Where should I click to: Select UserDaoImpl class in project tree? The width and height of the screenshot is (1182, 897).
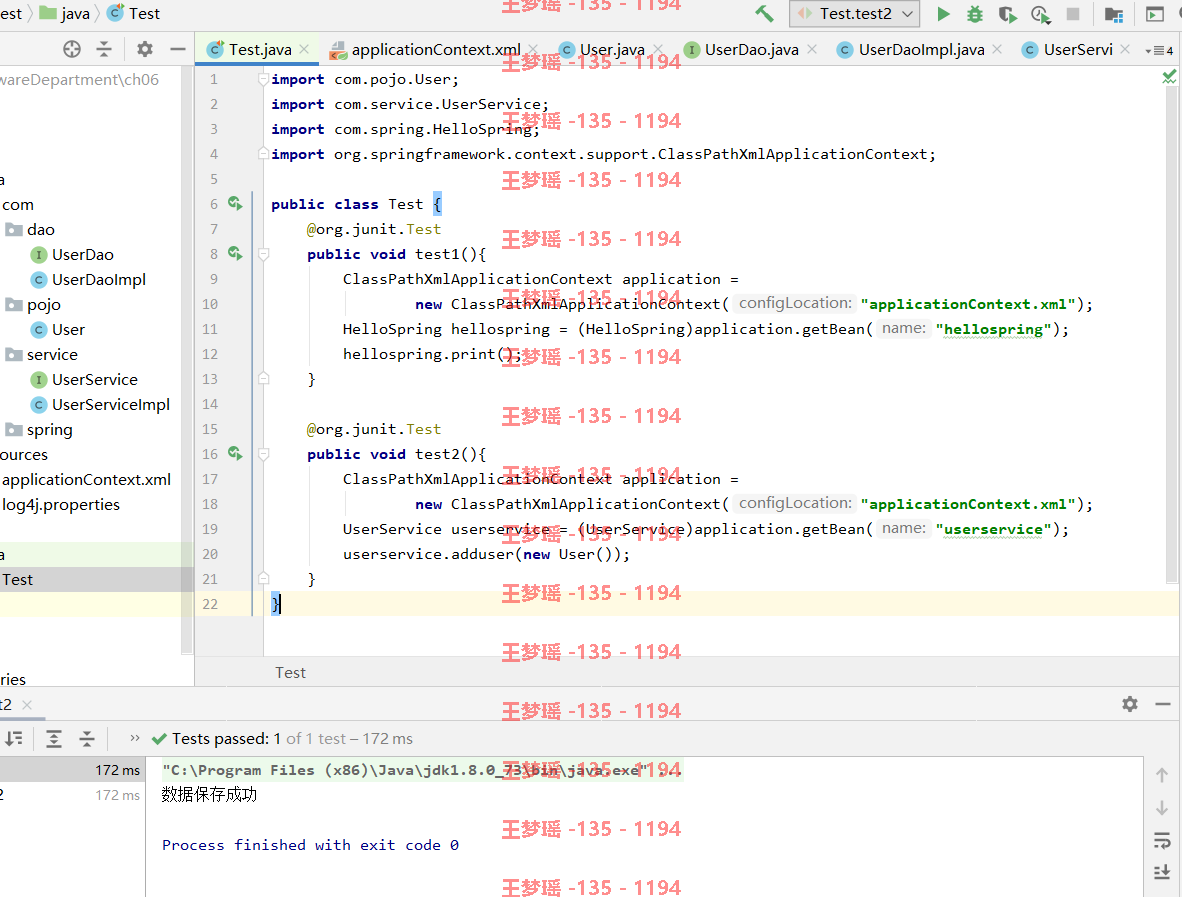click(x=88, y=280)
